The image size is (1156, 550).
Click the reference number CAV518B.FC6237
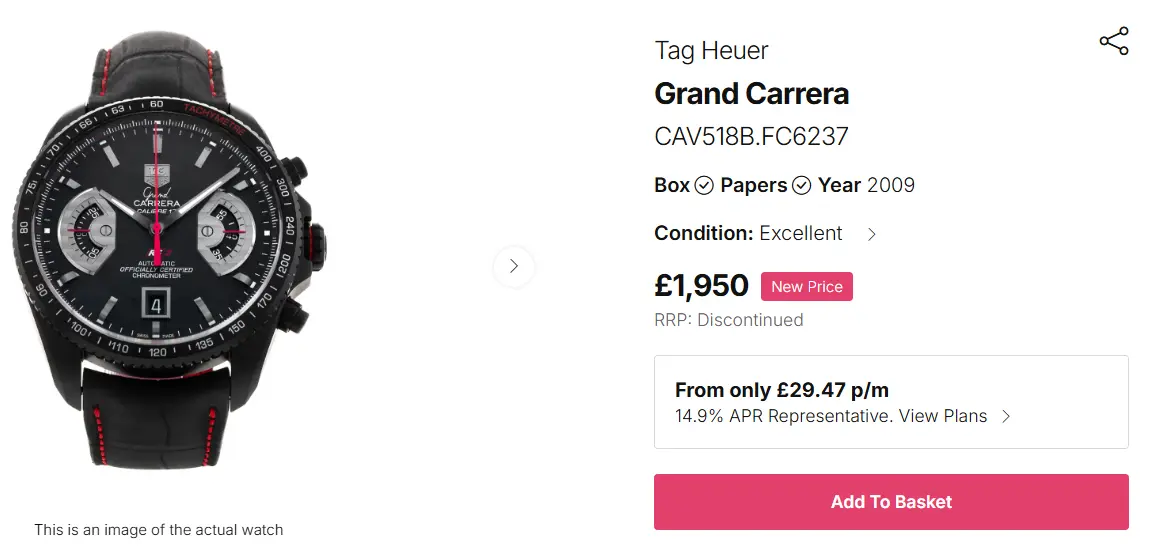tap(751, 137)
